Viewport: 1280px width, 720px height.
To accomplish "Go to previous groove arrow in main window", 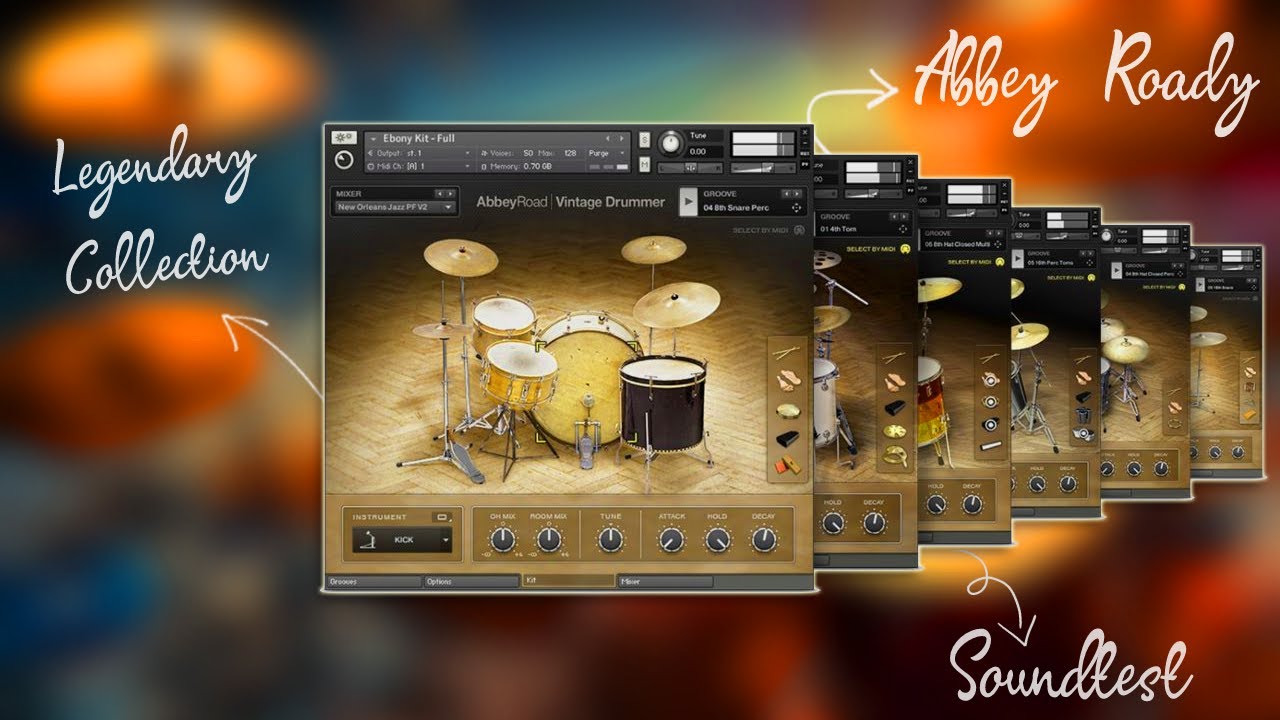I will [x=786, y=193].
